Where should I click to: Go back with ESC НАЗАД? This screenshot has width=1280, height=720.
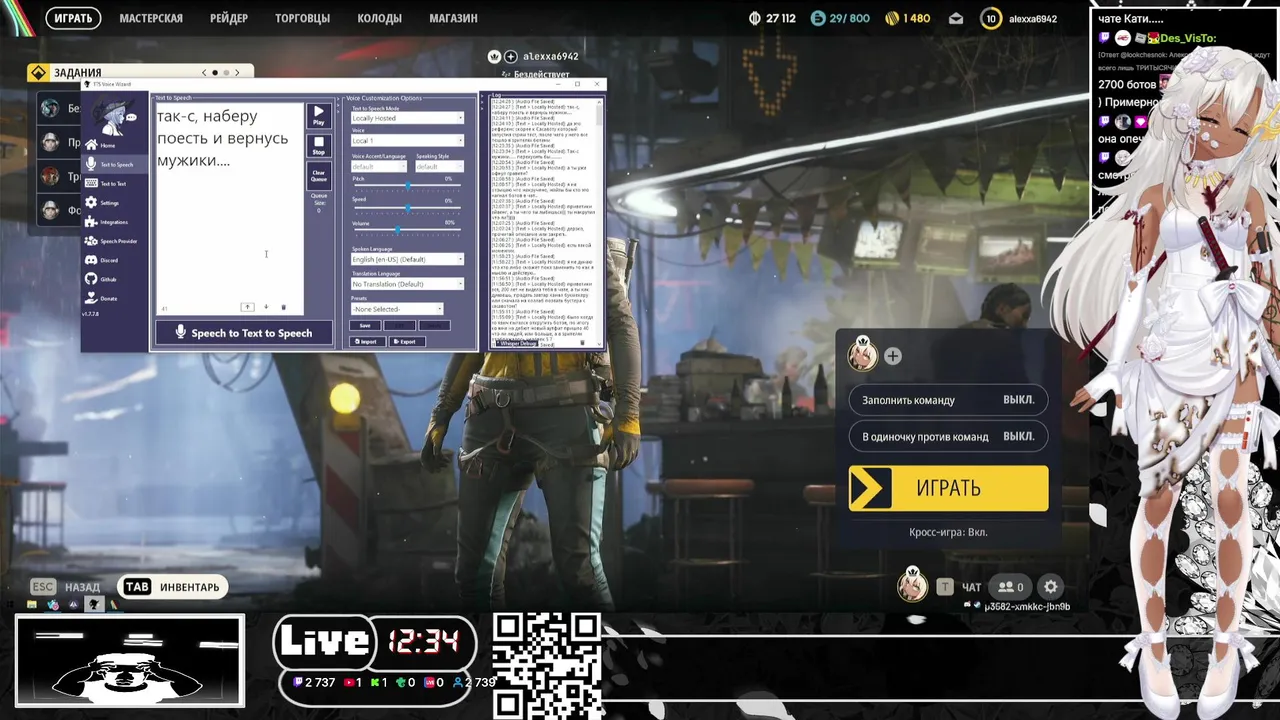pos(65,587)
